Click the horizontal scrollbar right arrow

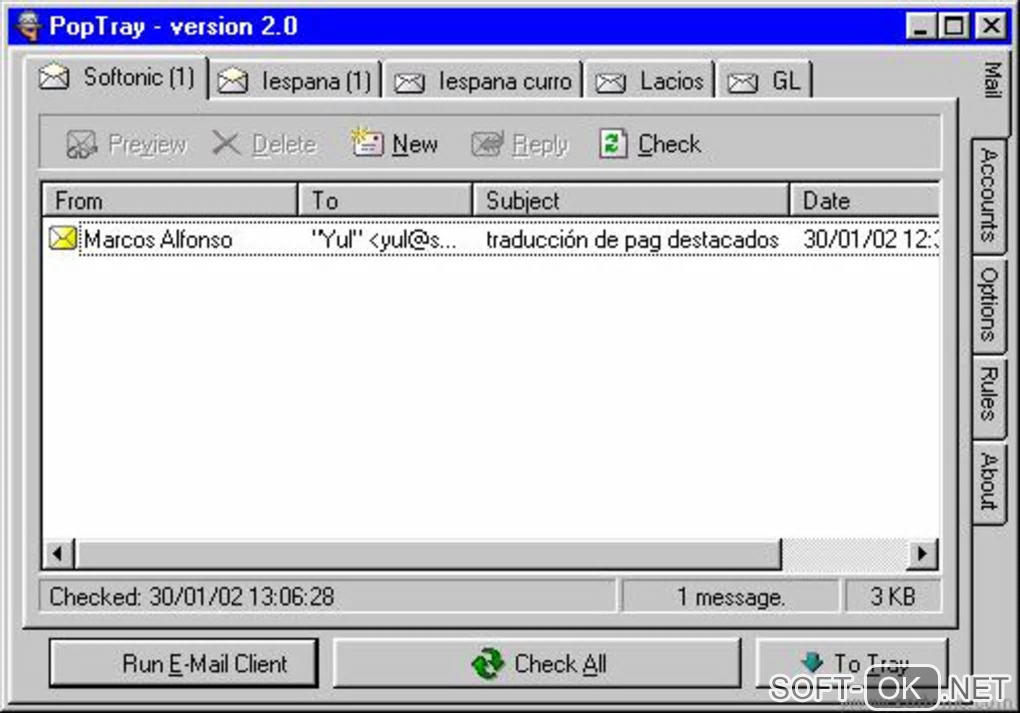[x=922, y=554]
